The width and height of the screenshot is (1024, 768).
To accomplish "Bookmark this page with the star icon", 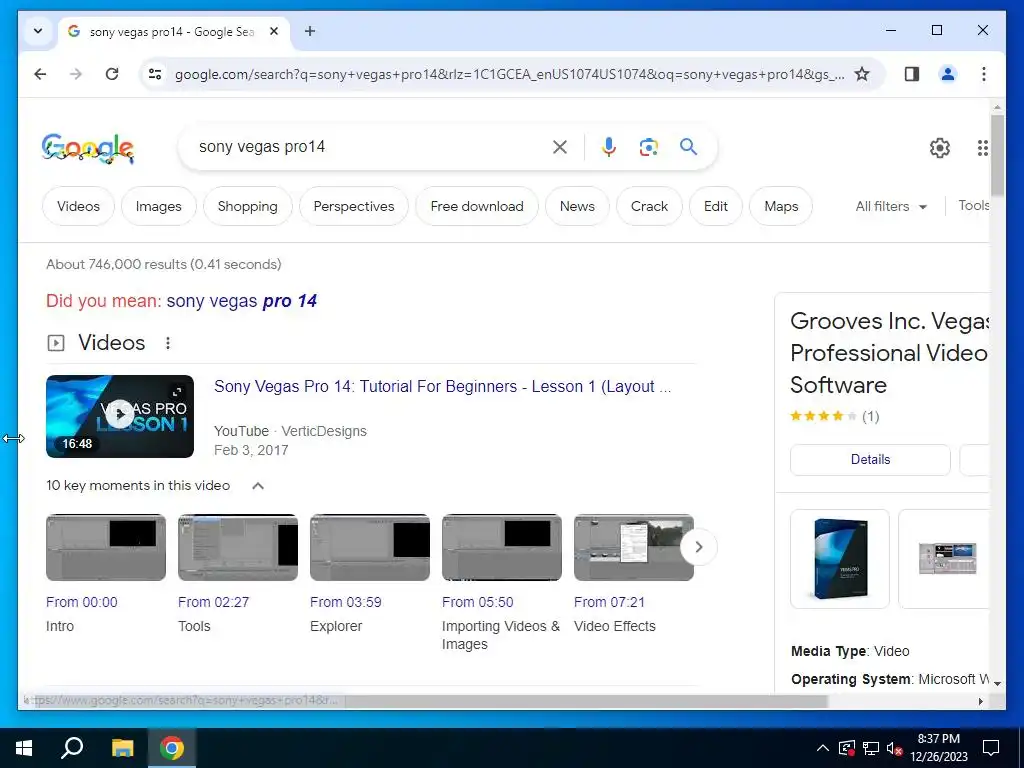I will click(x=862, y=74).
